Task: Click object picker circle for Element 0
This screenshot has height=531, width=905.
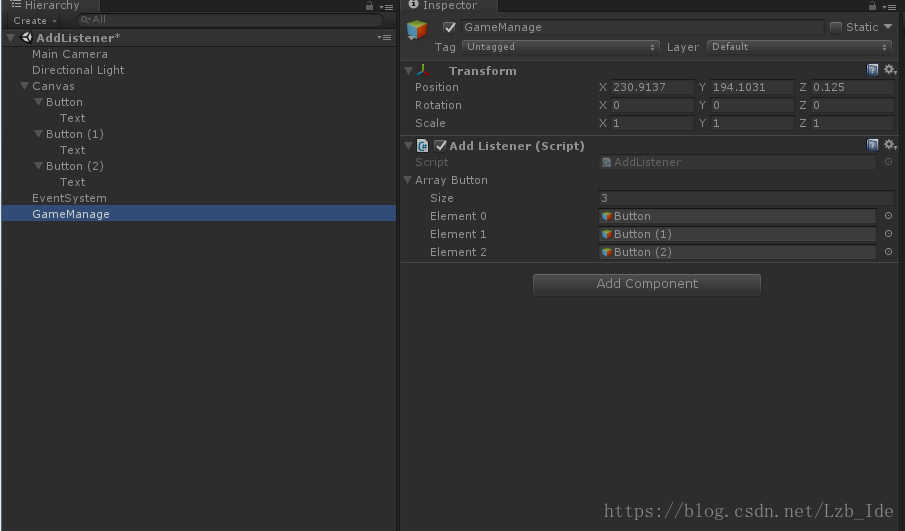Action: tap(888, 216)
